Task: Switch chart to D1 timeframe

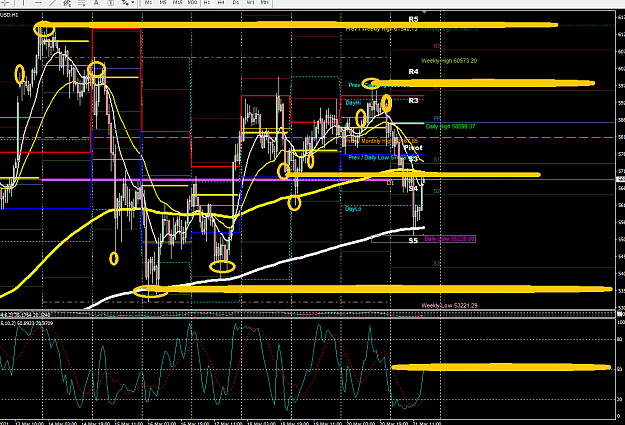Action: tap(236, 2)
